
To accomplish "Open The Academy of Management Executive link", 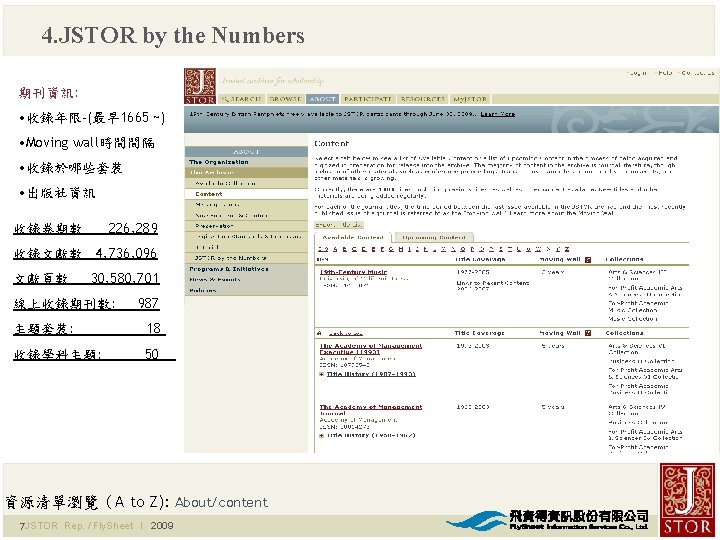I will tap(370, 349).
